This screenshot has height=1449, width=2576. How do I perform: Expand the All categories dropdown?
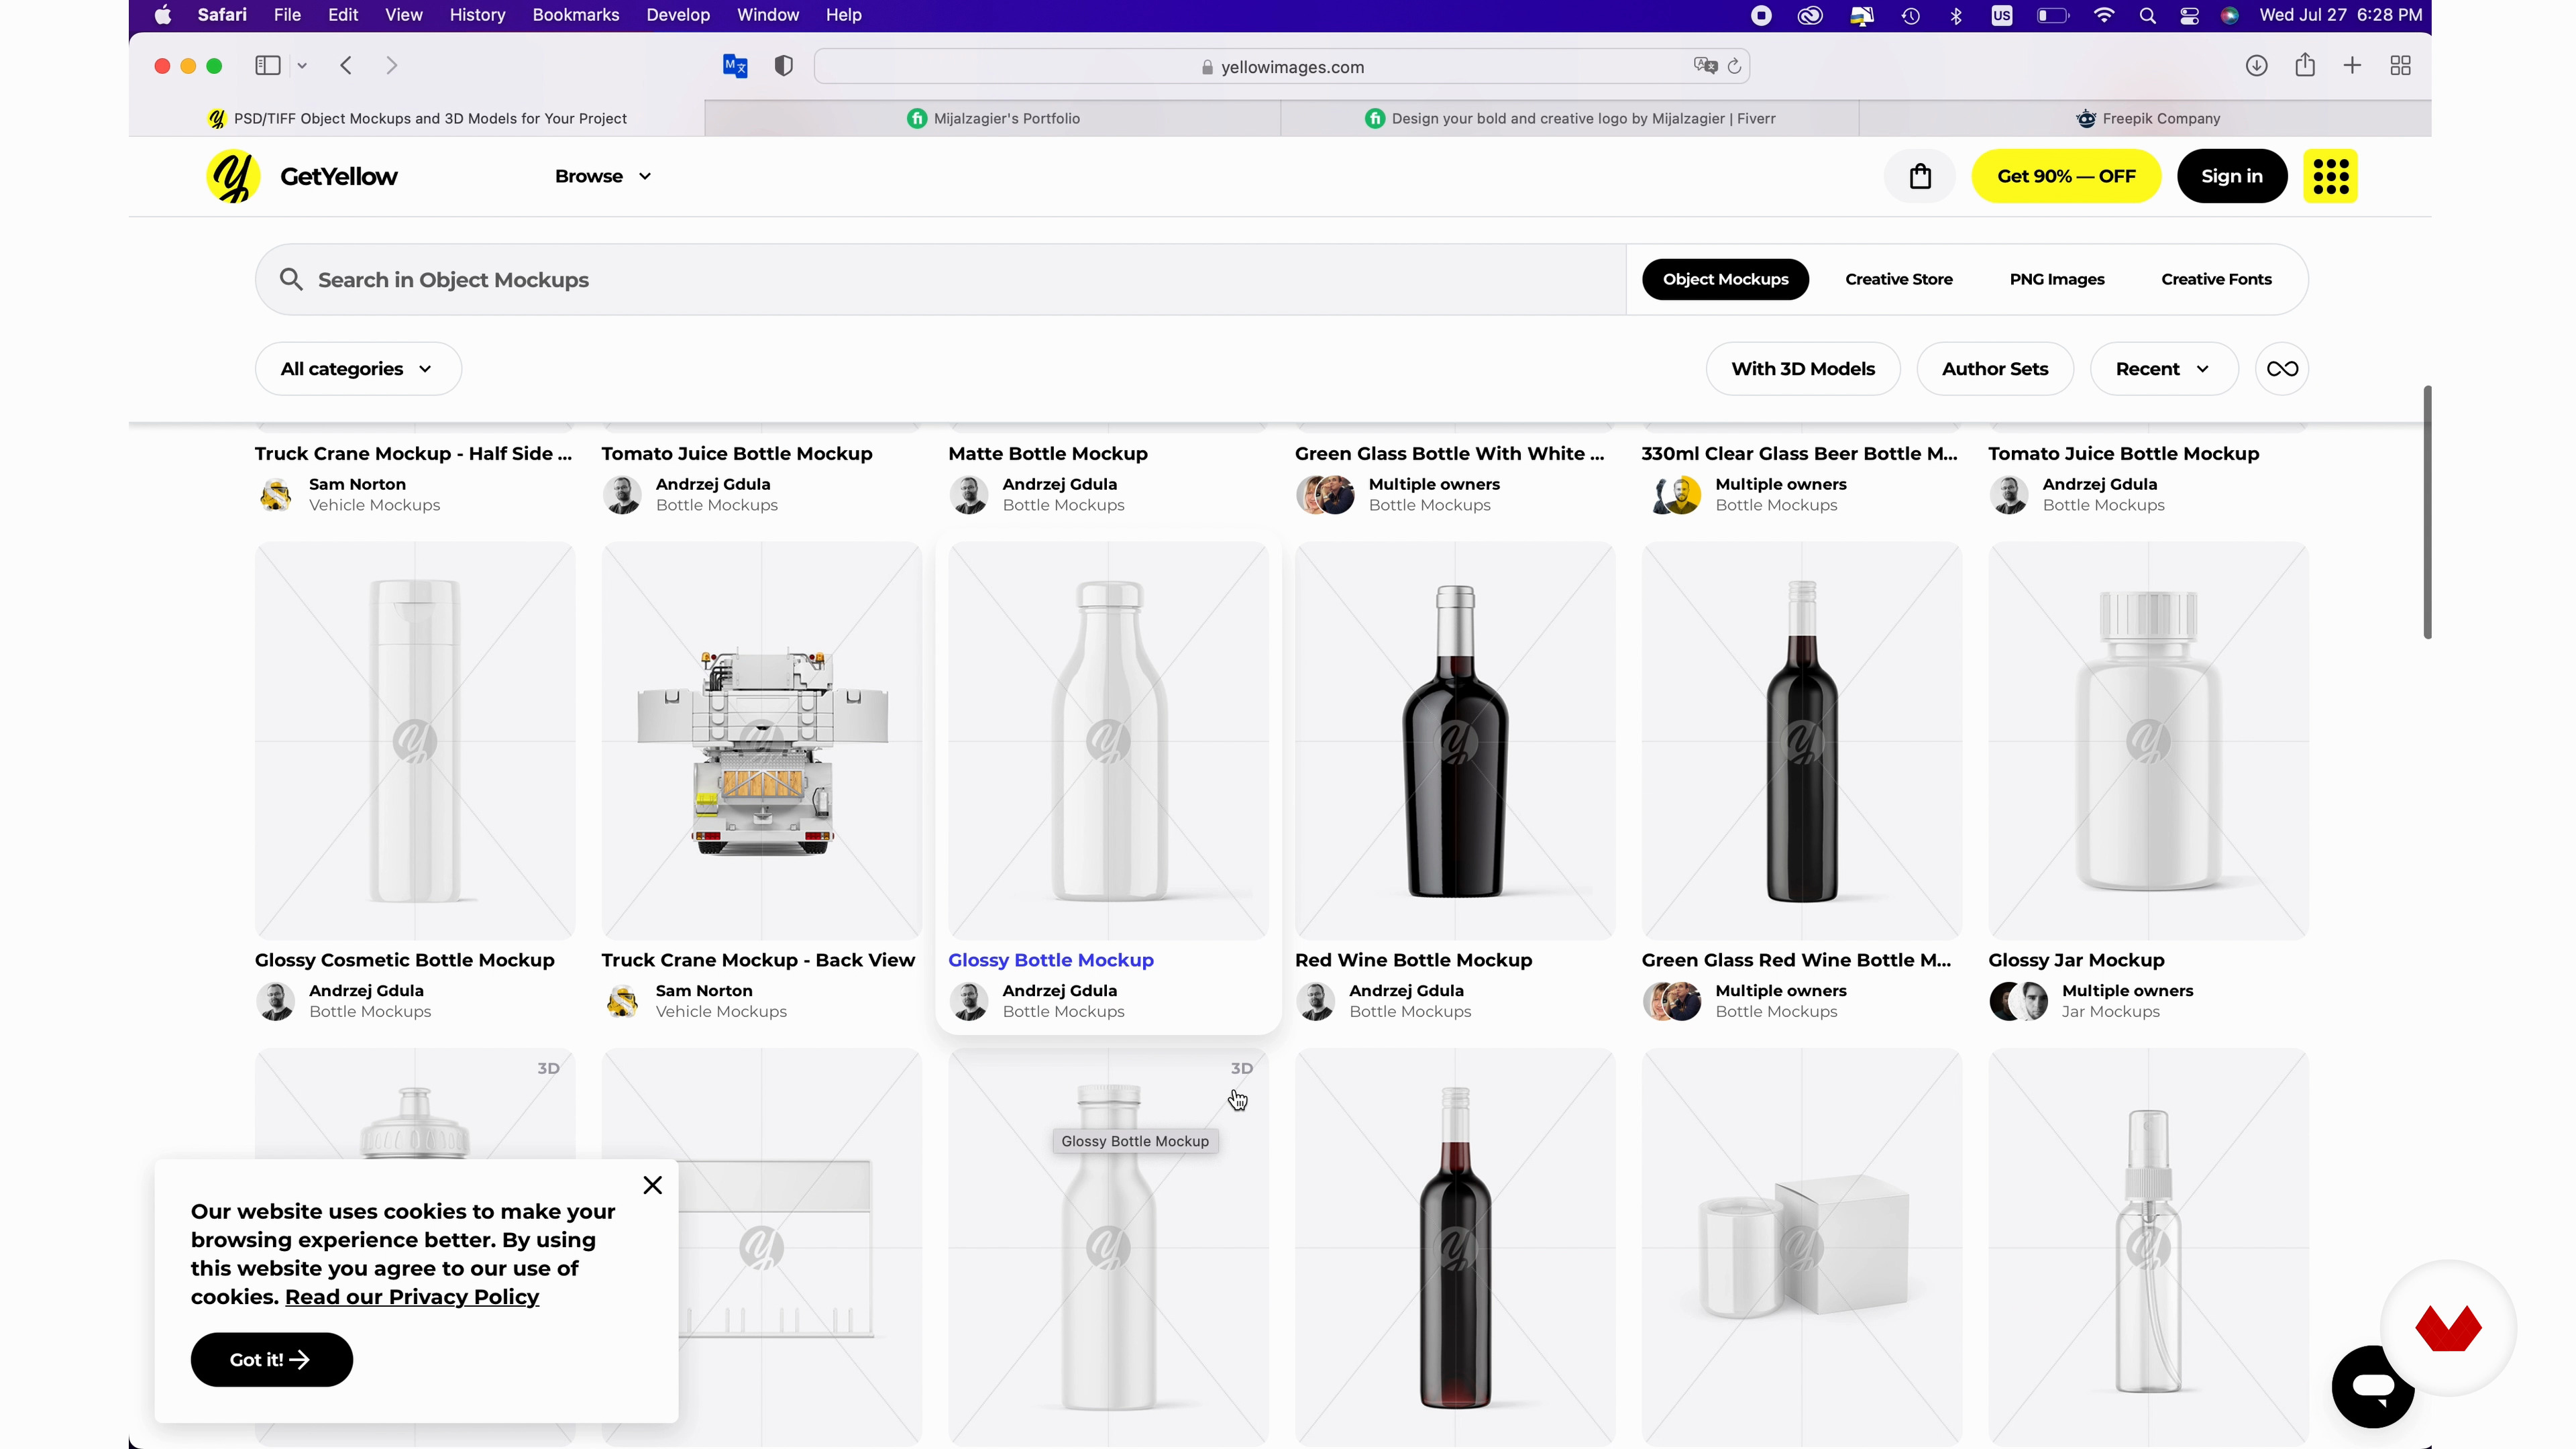[x=357, y=369]
